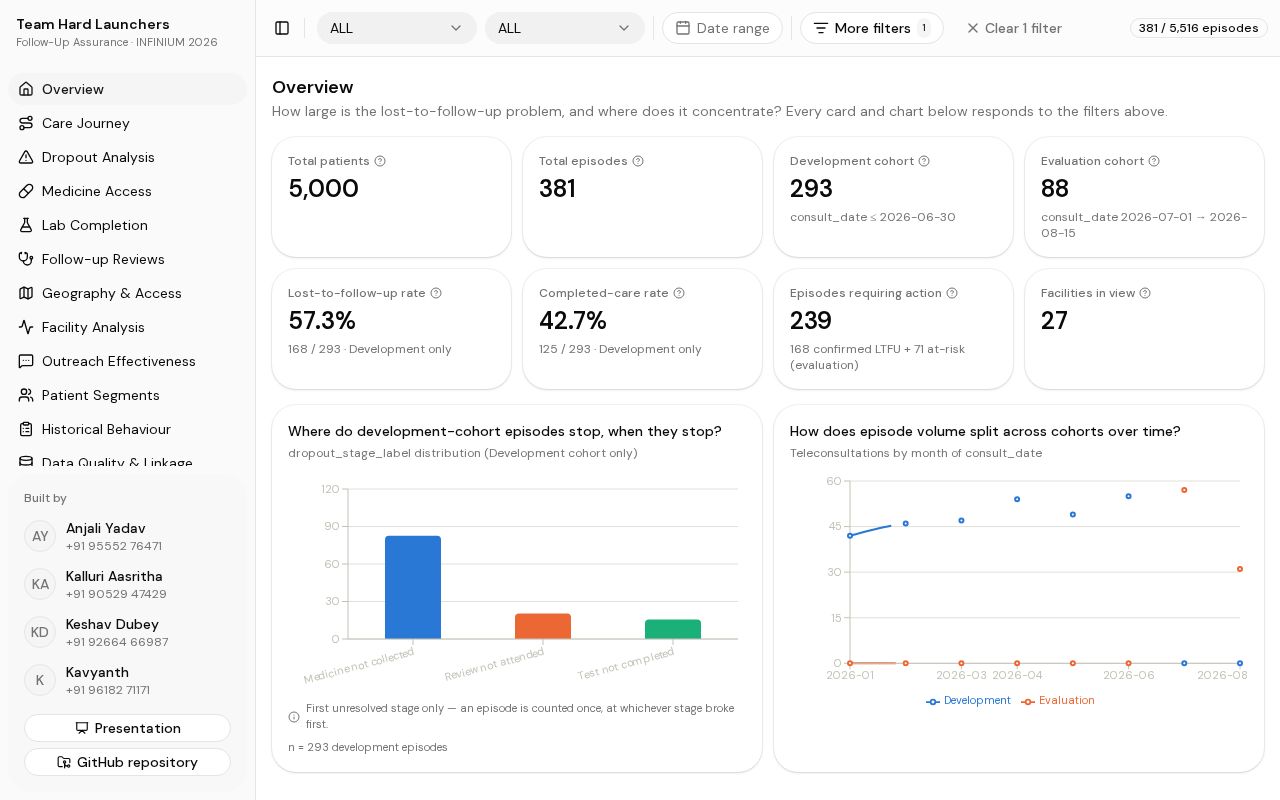Click the calendar icon in Date range
This screenshot has height=800, width=1280.
coord(683,28)
